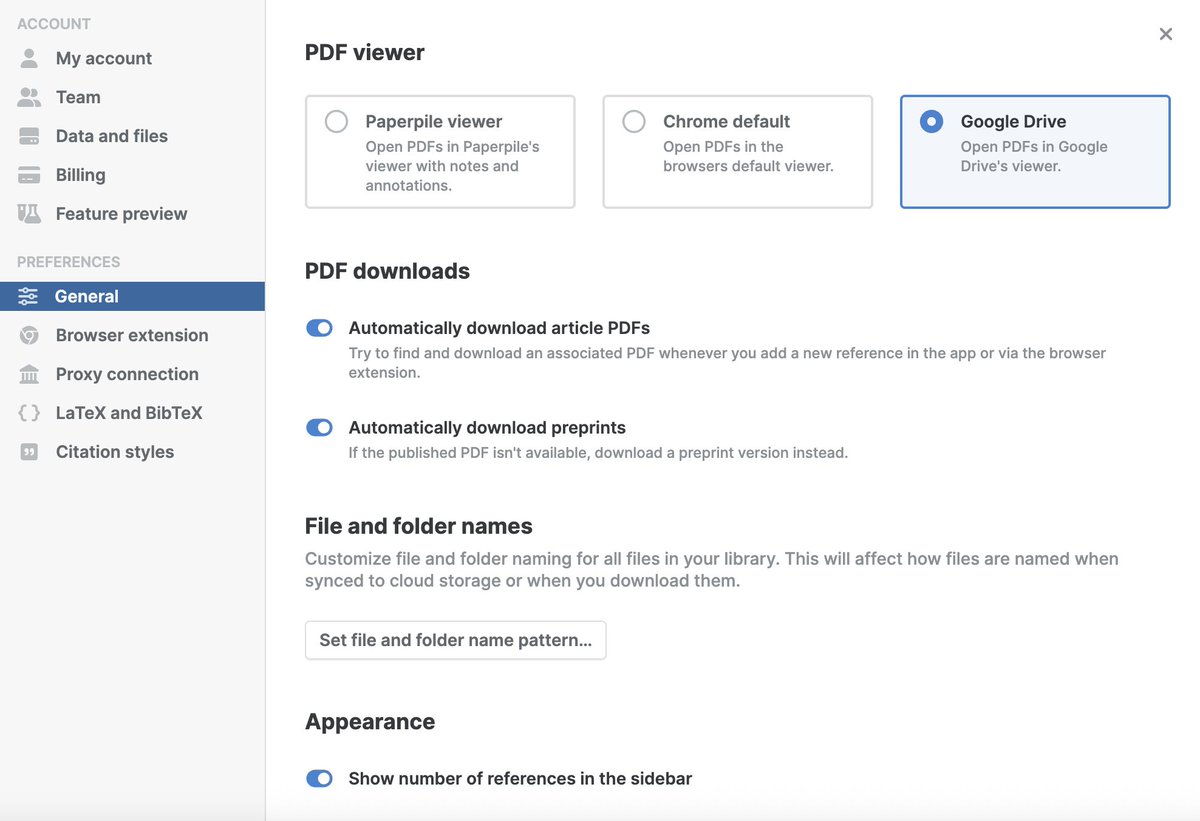
Task: Select the Google Drive radio button
Action: point(931,121)
